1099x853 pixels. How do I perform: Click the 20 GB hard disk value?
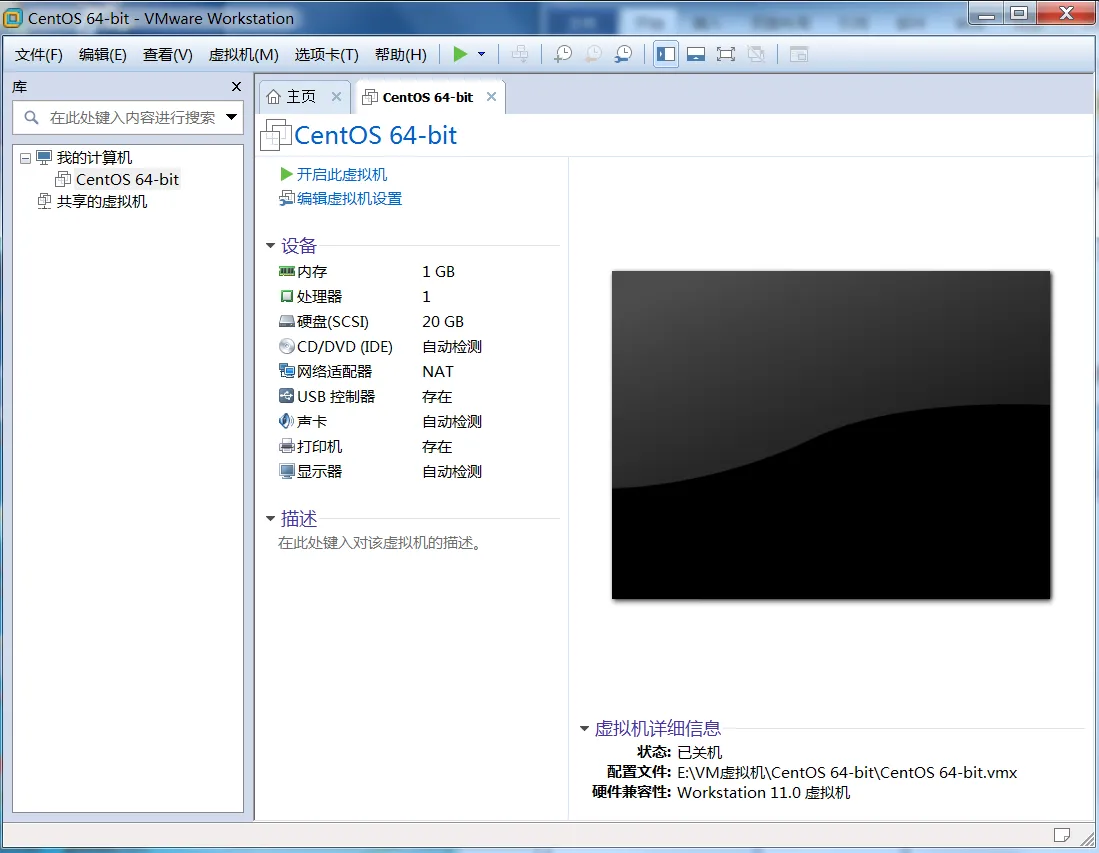pyautogui.click(x=443, y=322)
